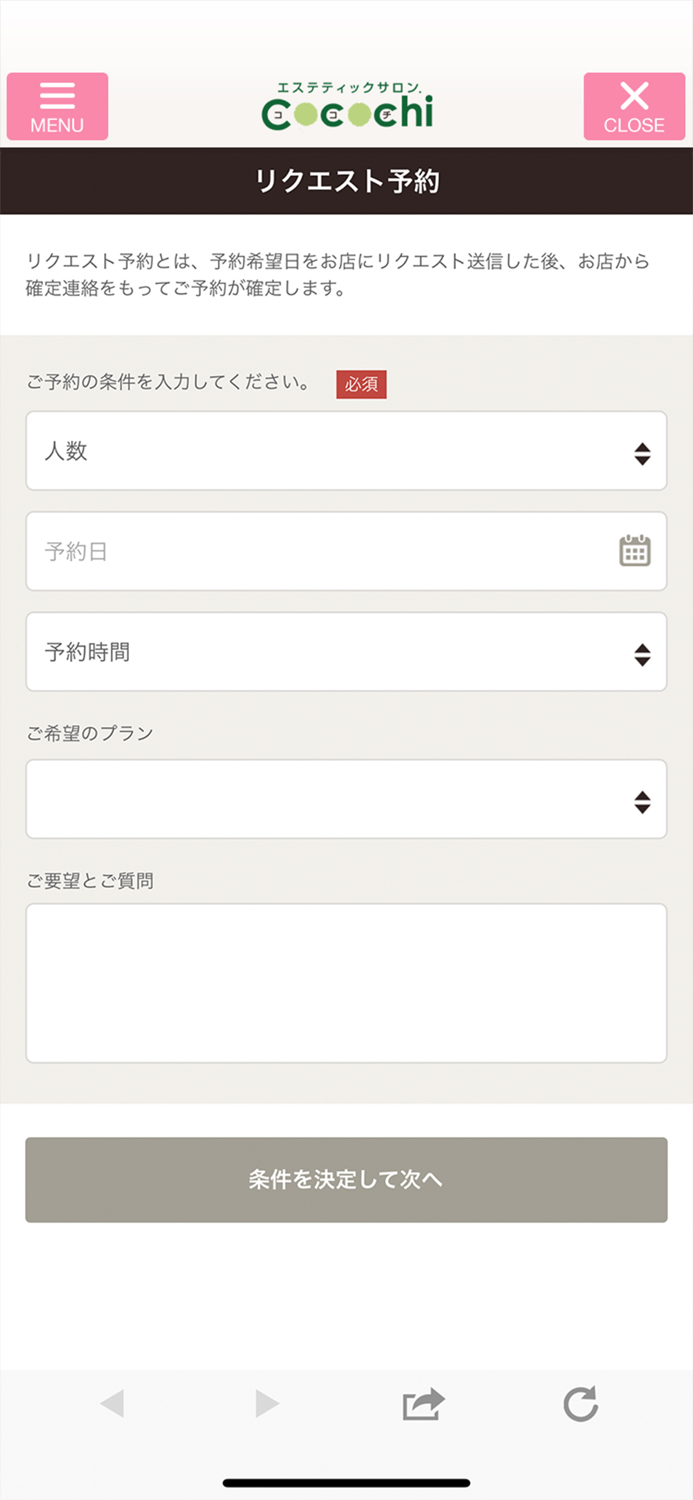Tap the share icon in bottom toolbar
Screen dimensions: 693x1500
tap(423, 1404)
